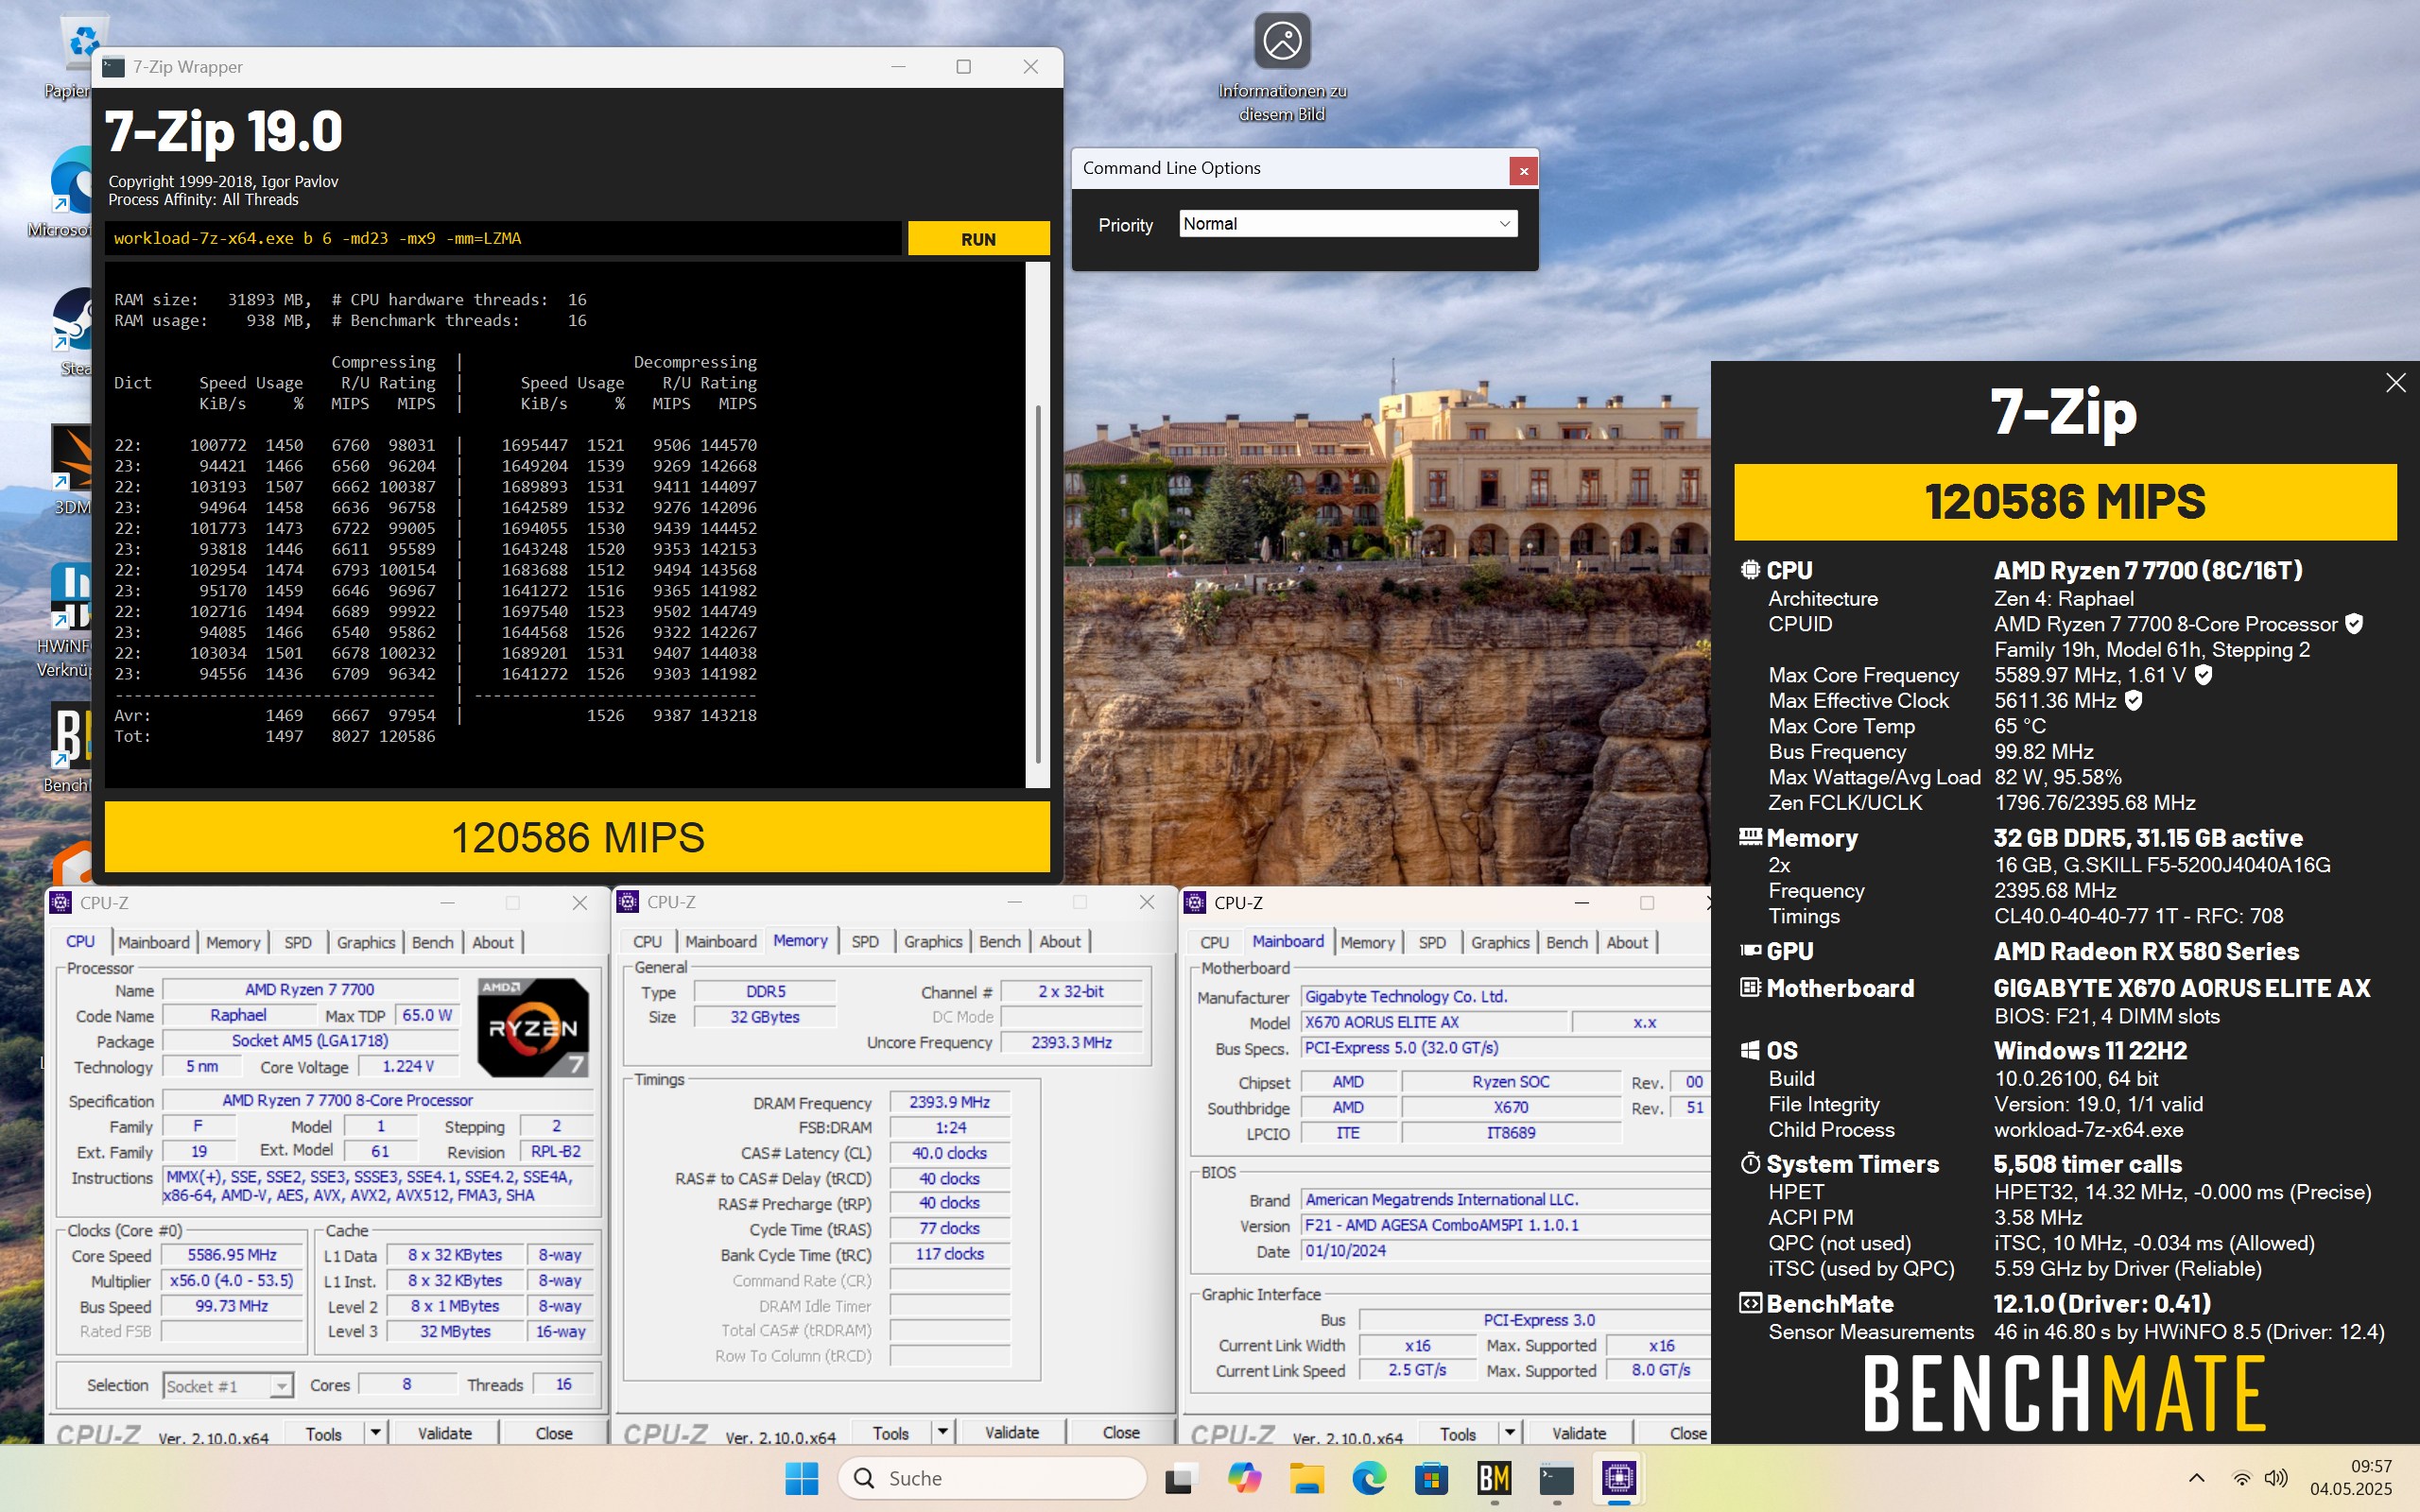
Task: Click the Max Core Frequency 5589.97 MHz value
Action: point(2089,675)
